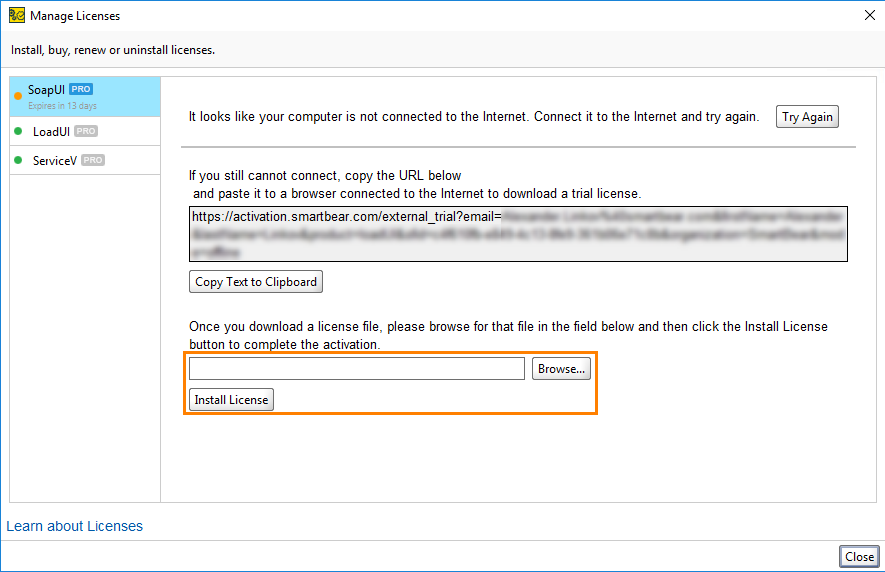
Task: Click the 'Expires in 13 days' text
Action: click(63, 106)
